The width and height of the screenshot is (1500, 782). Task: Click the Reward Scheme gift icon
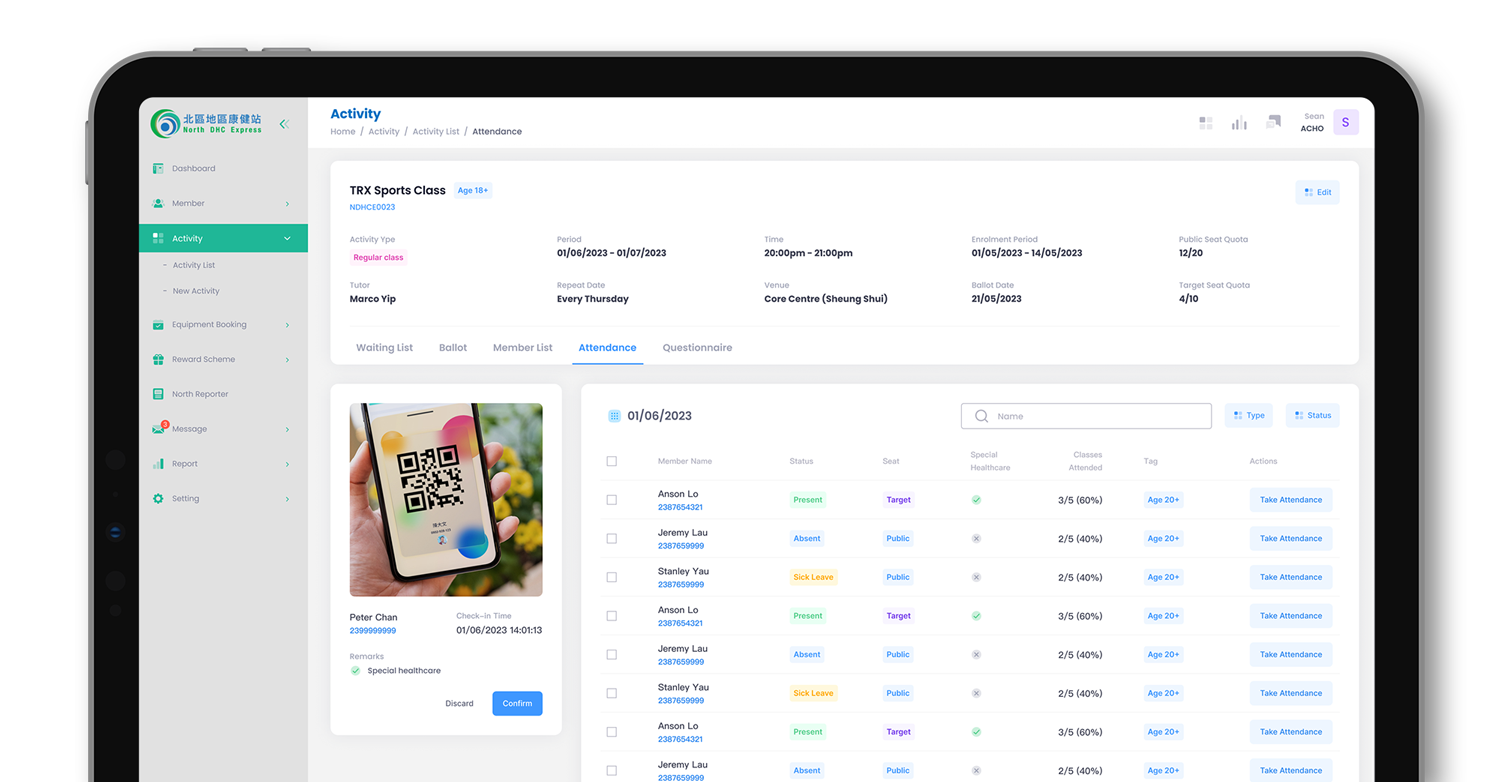click(x=158, y=359)
